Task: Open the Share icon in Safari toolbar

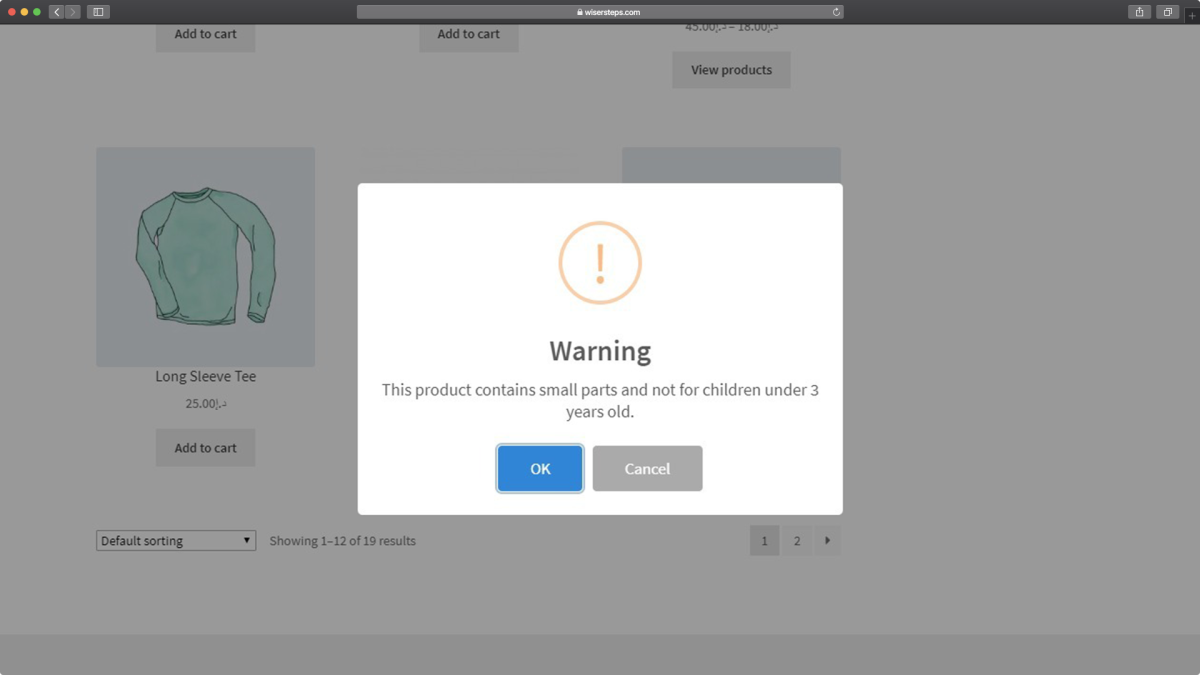Action: tap(1139, 12)
